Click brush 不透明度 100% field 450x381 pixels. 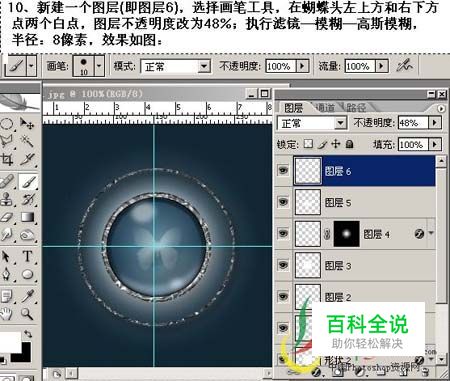(x=281, y=66)
